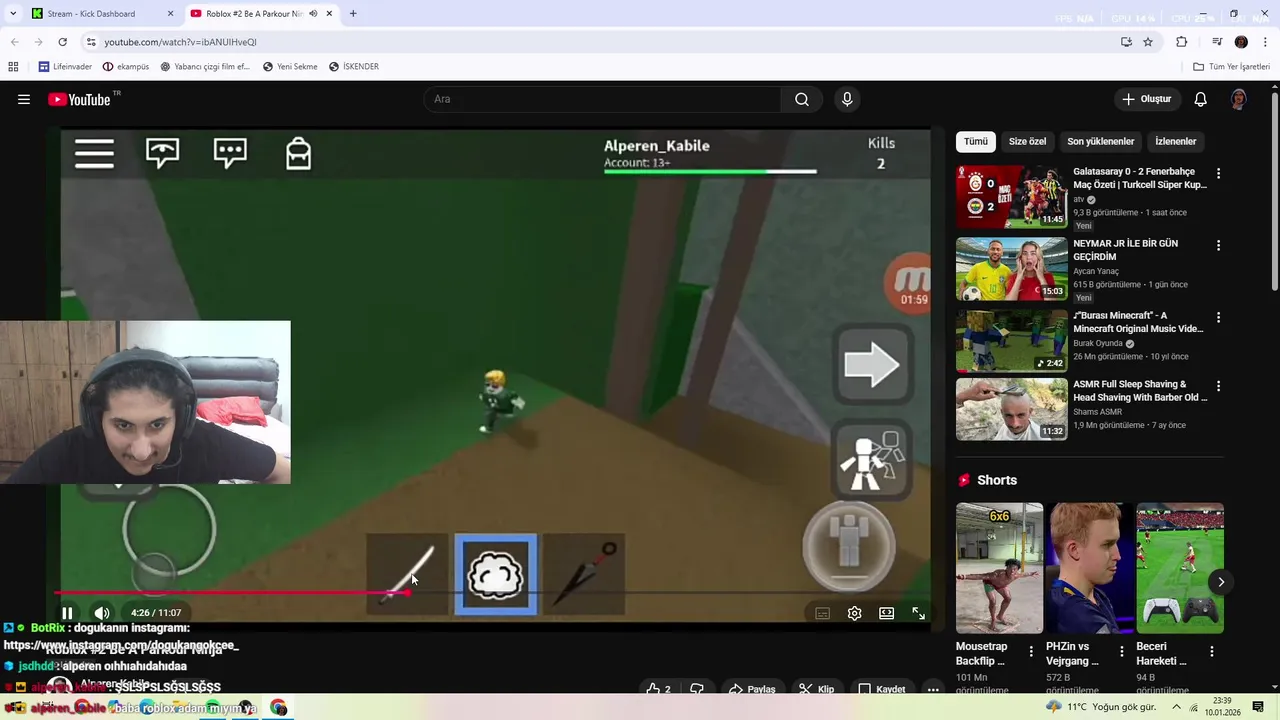
Task: Open the tab search dropdown arrow
Action: click(x=13, y=14)
